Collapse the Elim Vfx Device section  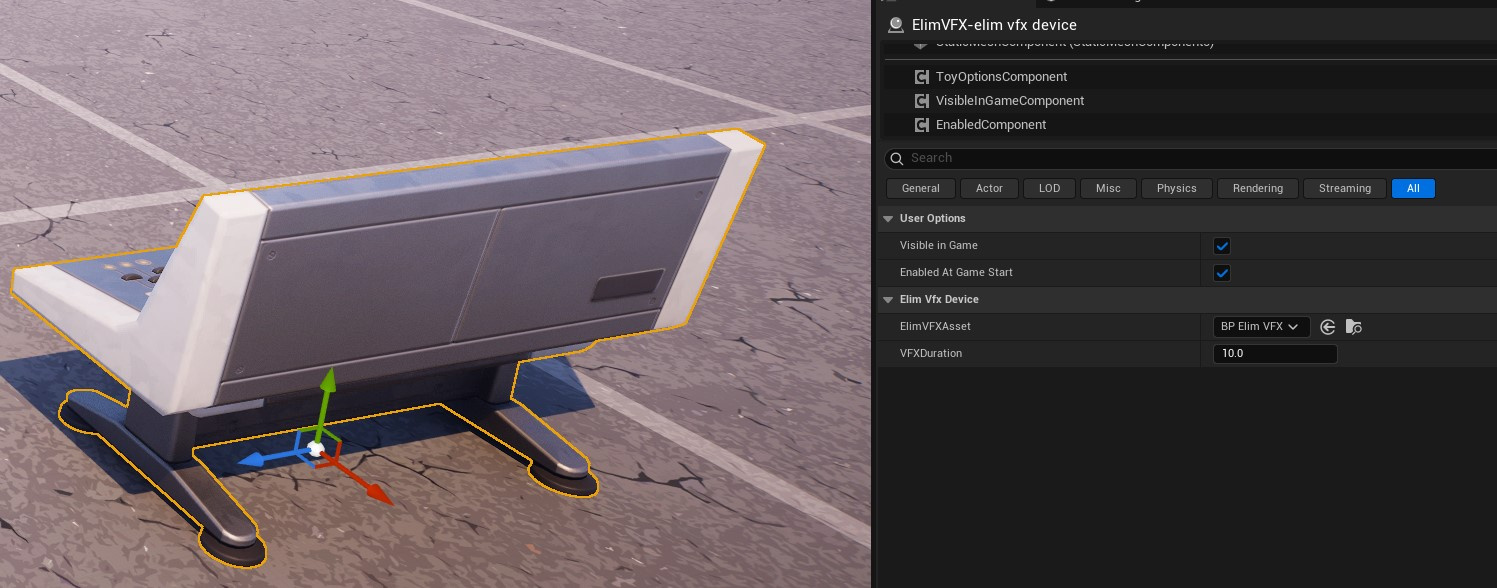point(888,300)
